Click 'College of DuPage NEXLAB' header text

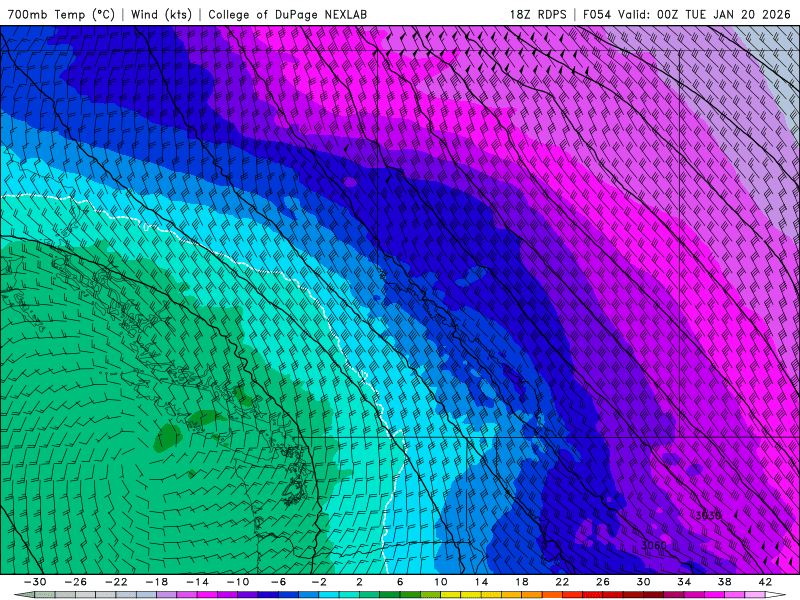click(x=287, y=14)
